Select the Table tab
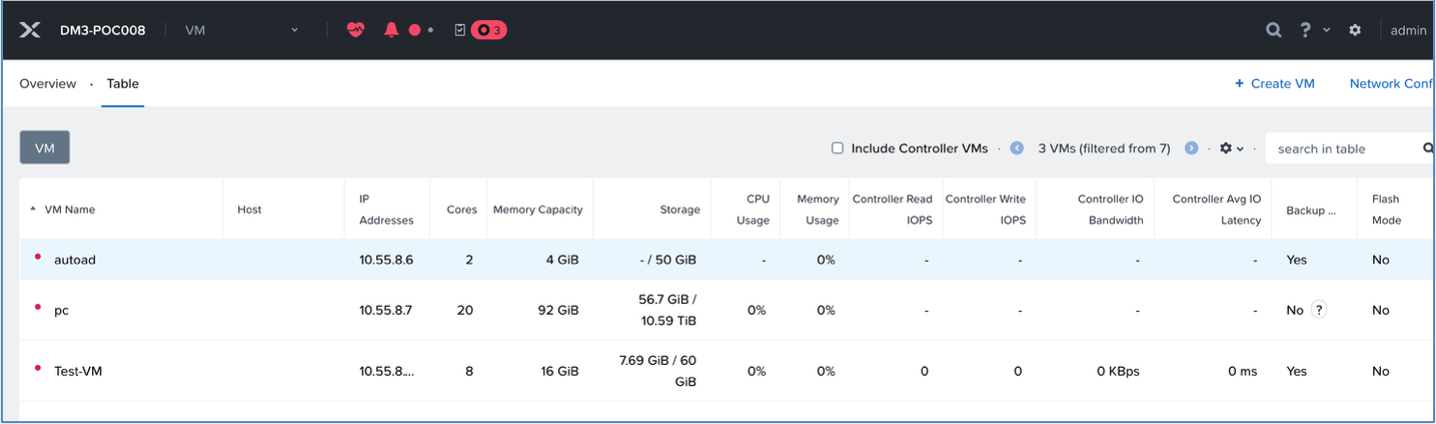 (x=123, y=84)
